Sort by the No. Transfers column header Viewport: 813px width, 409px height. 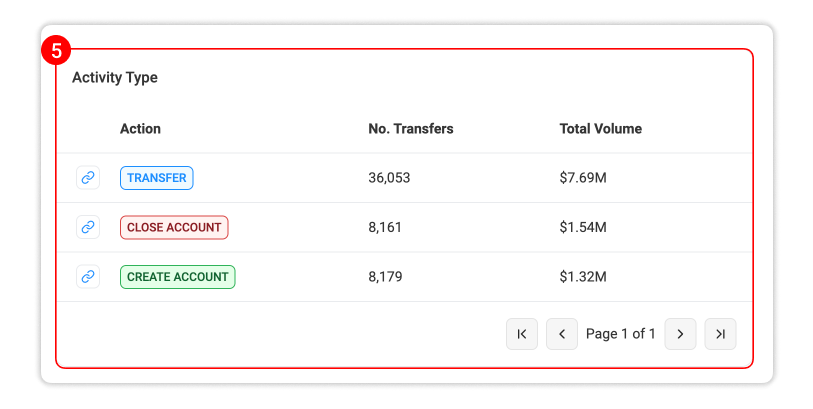[x=410, y=129]
